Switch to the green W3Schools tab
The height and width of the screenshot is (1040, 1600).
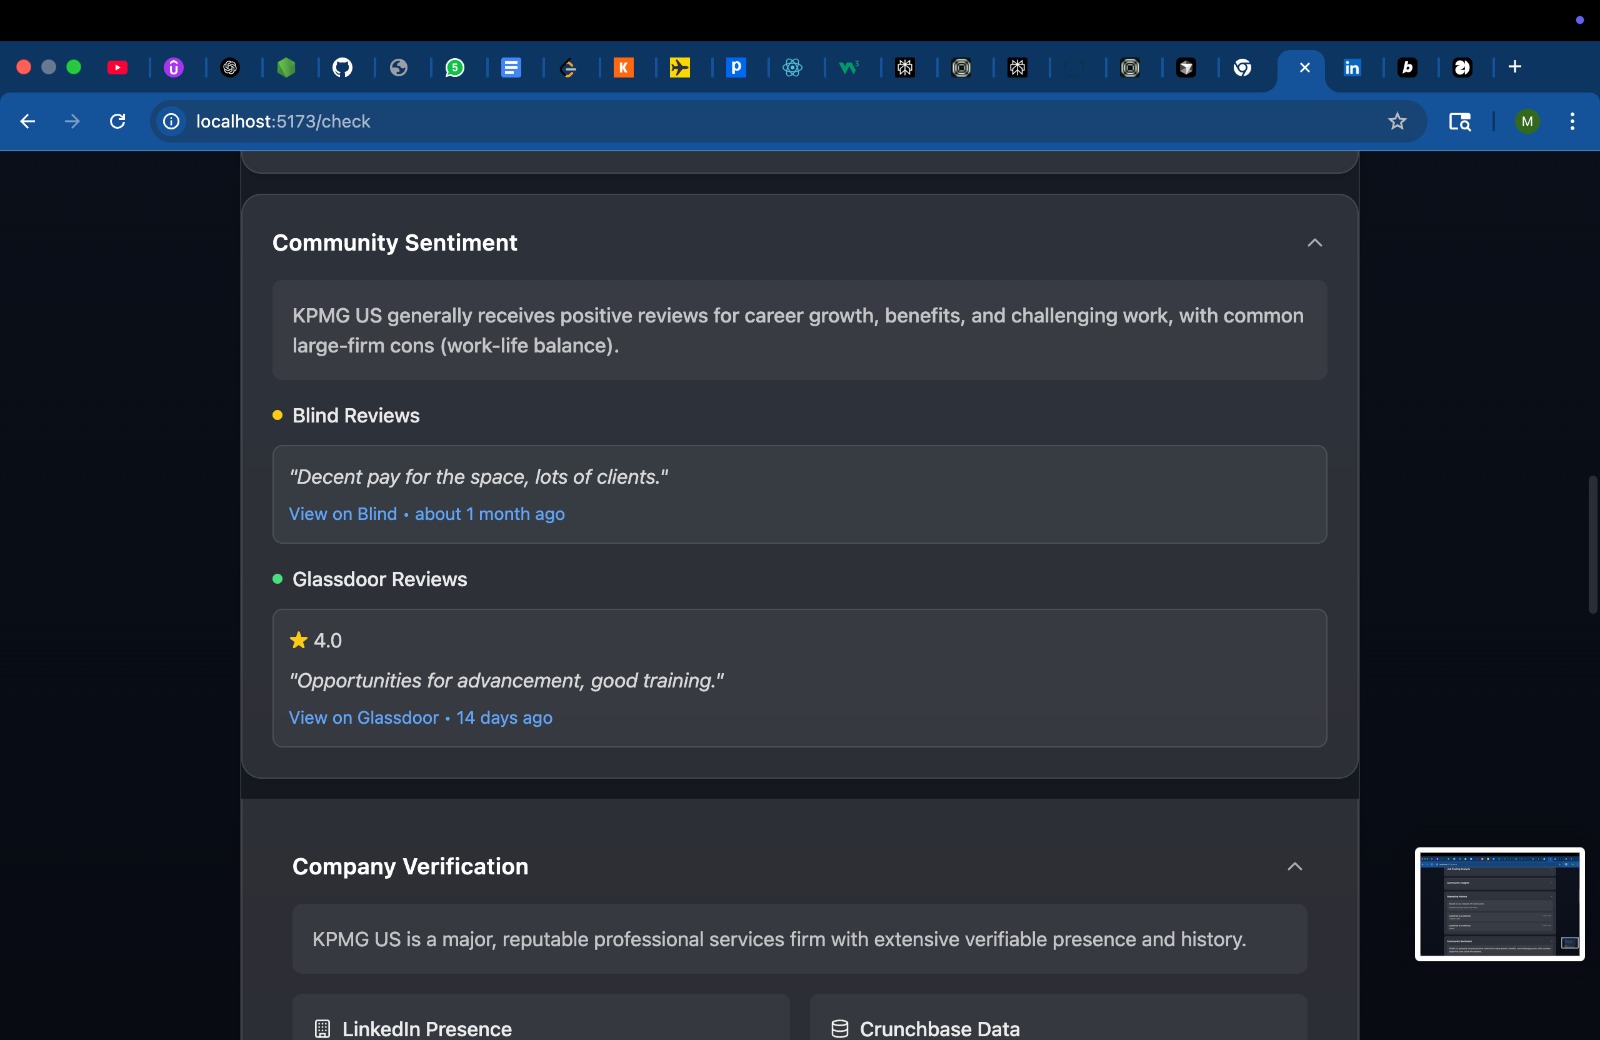pos(849,67)
